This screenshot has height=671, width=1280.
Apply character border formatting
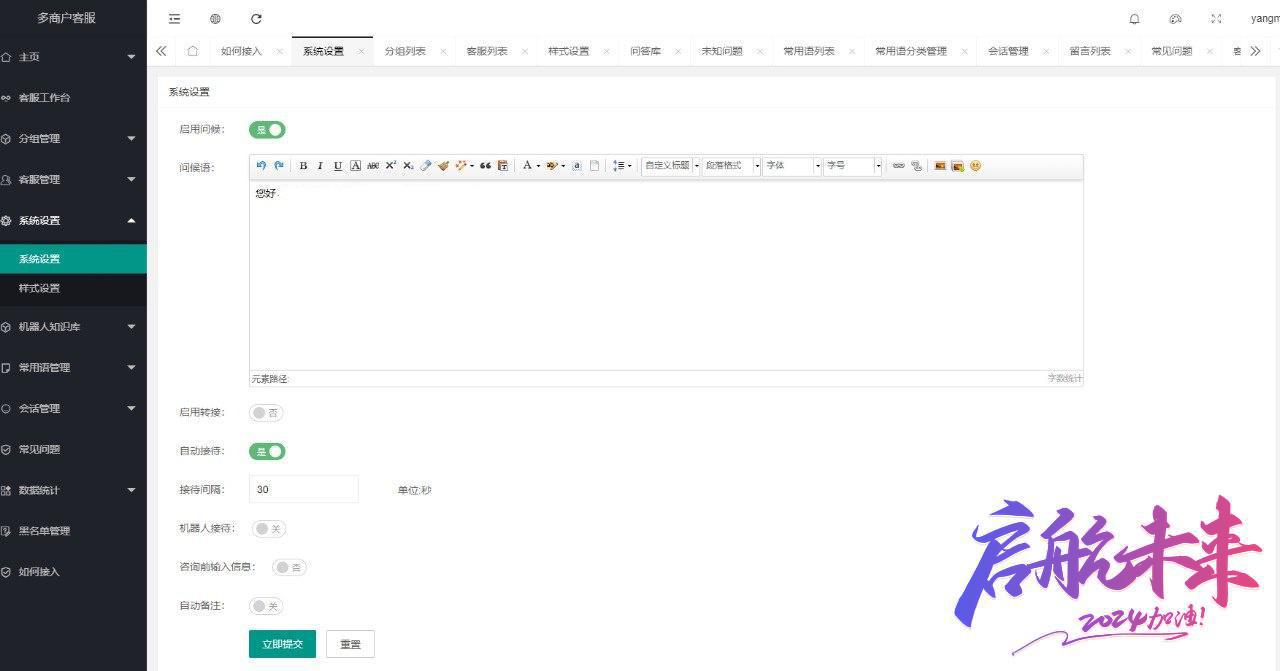(x=355, y=166)
